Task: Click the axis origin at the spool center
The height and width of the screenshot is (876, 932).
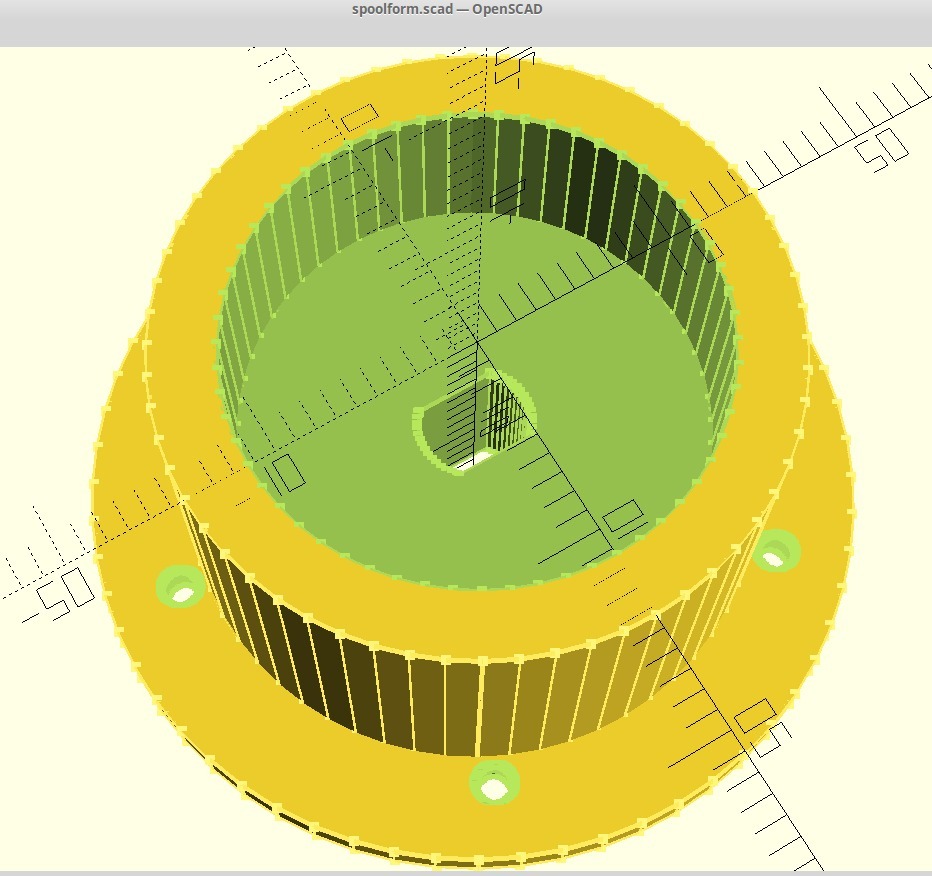Action: [x=477, y=343]
